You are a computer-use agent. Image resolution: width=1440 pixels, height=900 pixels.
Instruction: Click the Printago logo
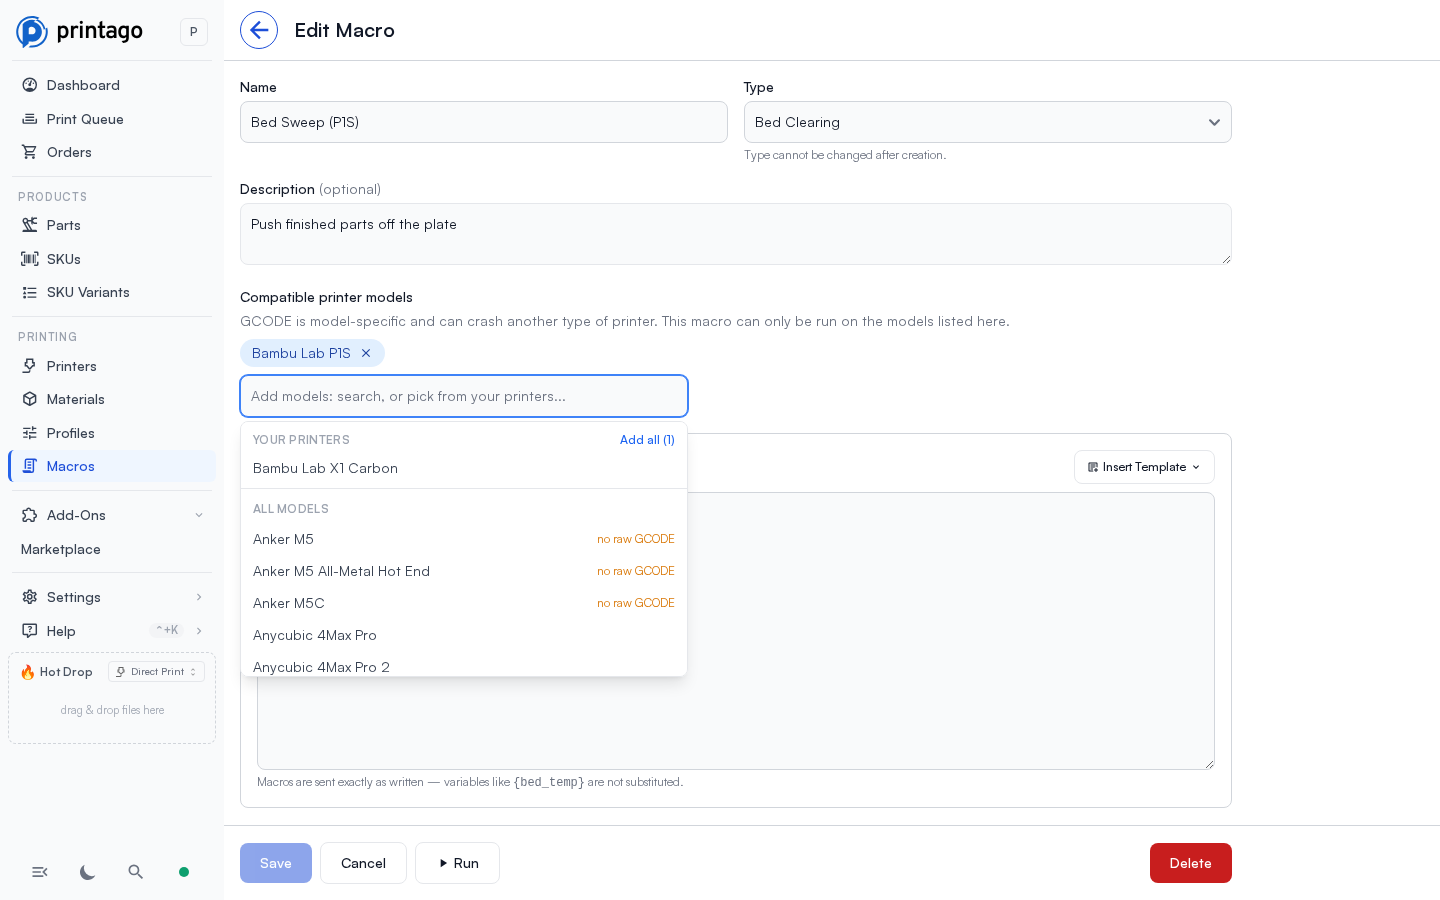[x=80, y=31]
